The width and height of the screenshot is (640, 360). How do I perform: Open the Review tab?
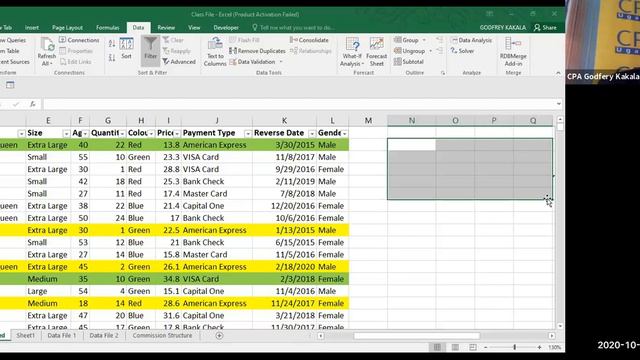coord(166,27)
